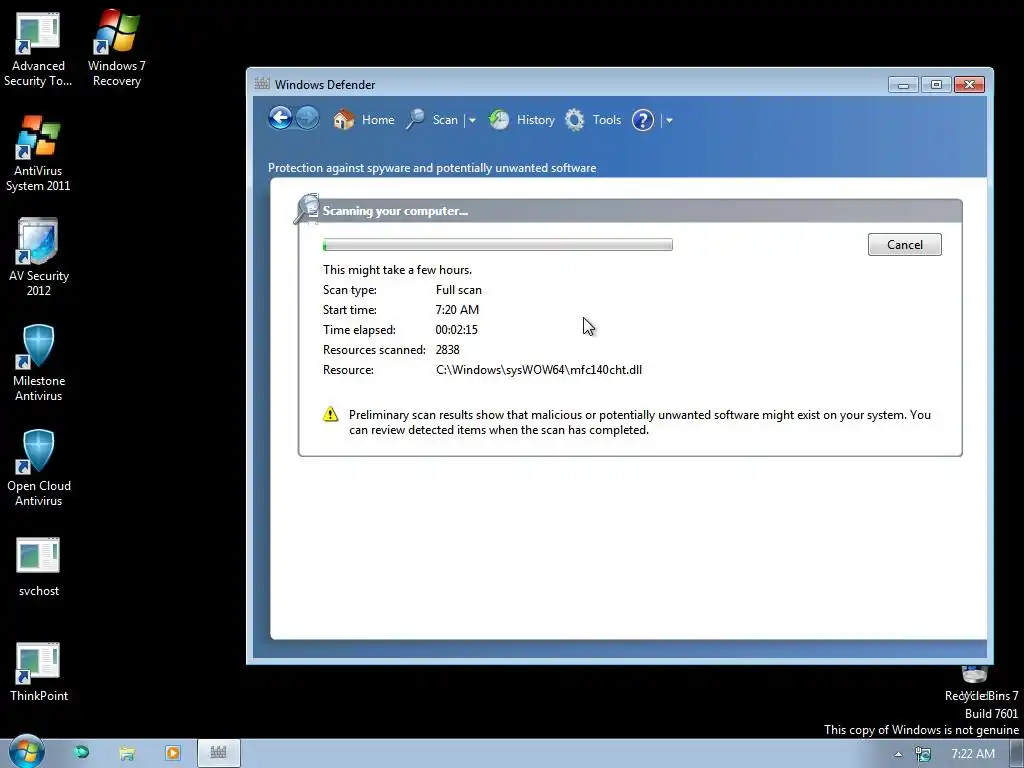Select ThinkPoint desktop icon
1024x768 pixels.
pyautogui.click(x=39, y=671)
